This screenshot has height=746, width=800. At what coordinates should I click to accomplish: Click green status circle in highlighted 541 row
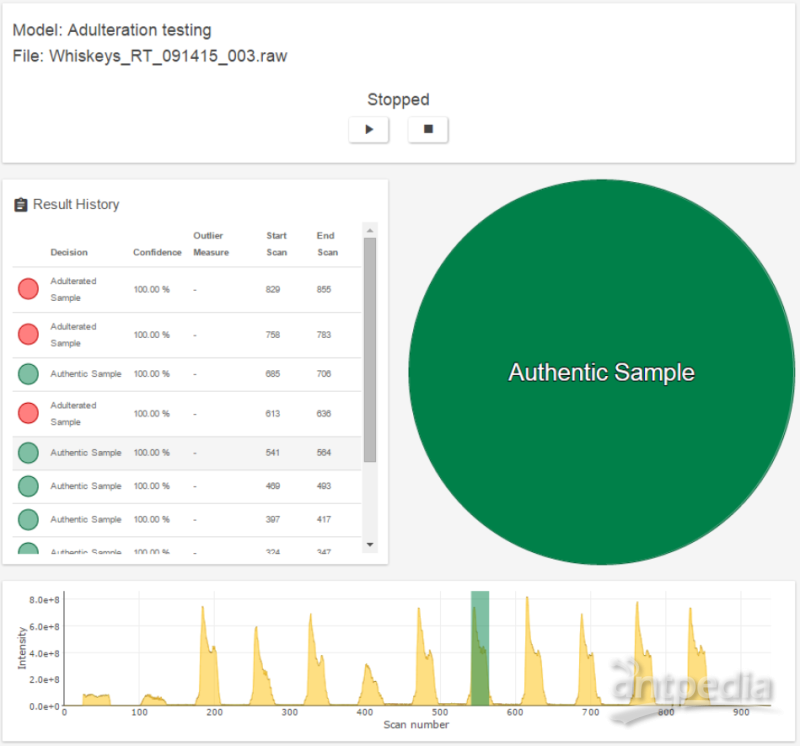point(28,453)
